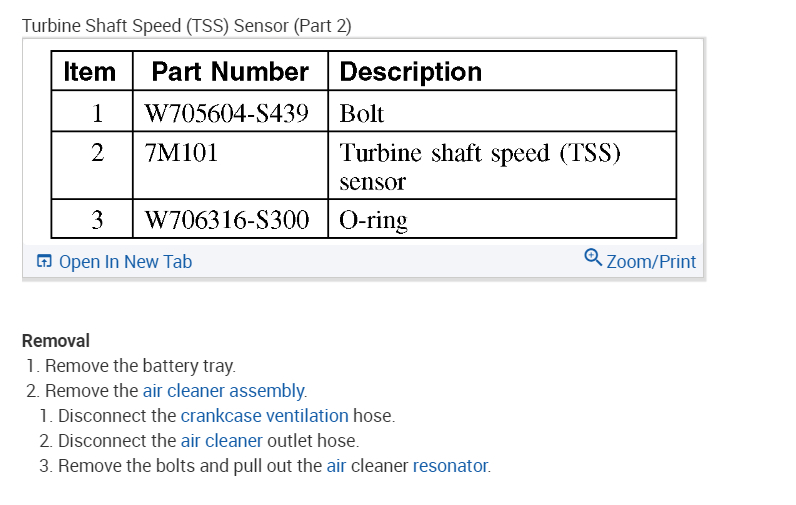Follow the 'crankcase ventilation' link
Viewport: 796px width, 505px height.
[264, 416]
